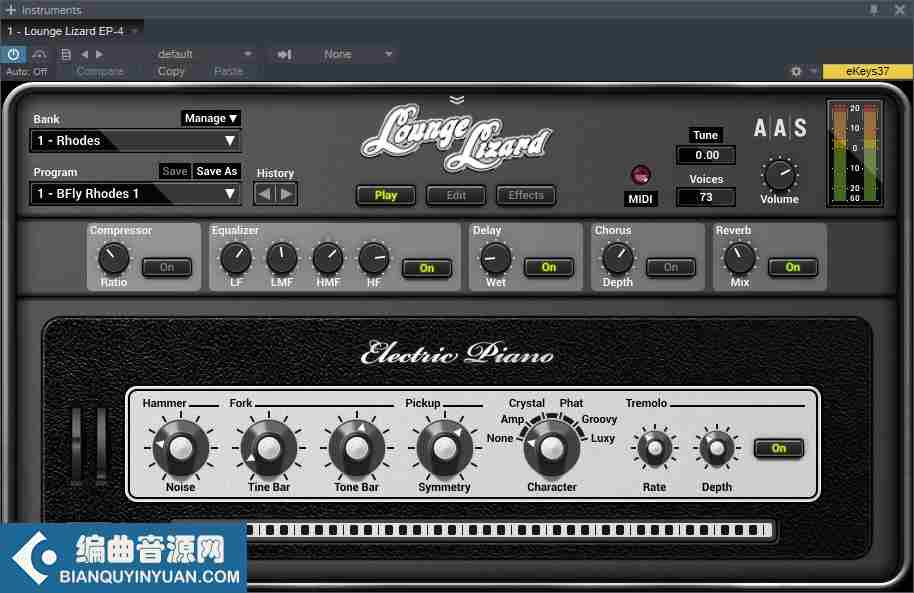
Task: Click the Character selector knob
Action: coord(551,448)
